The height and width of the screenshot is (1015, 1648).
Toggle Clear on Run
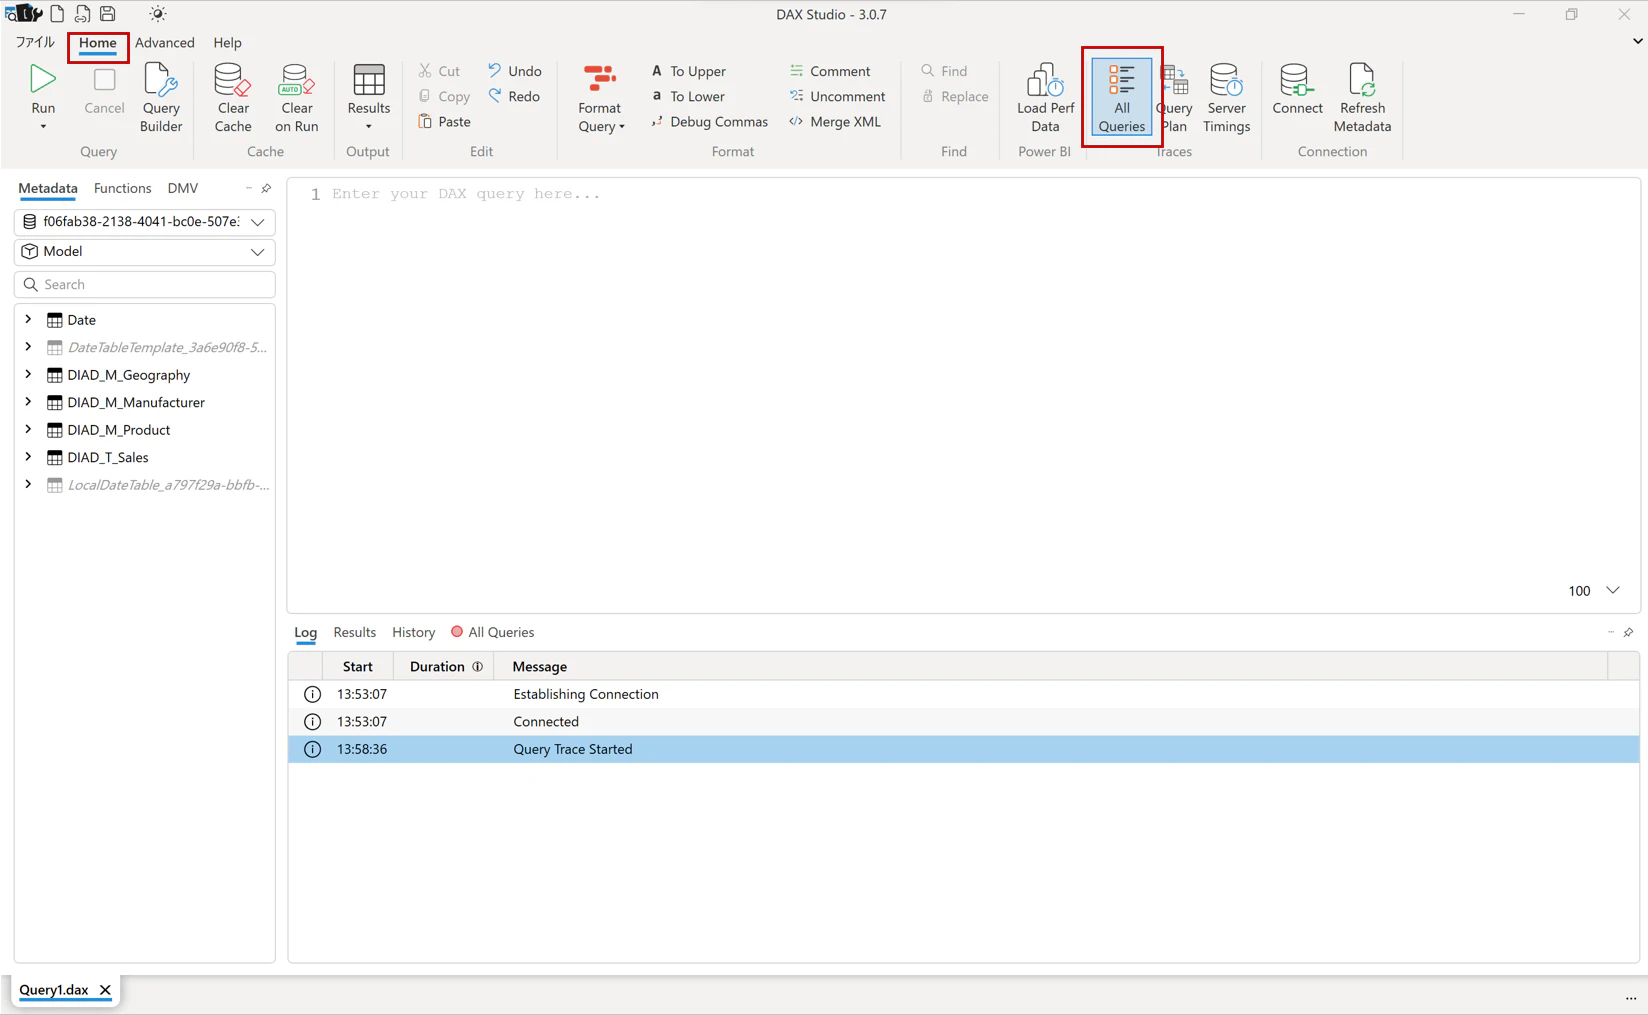(x=296, y=98)
